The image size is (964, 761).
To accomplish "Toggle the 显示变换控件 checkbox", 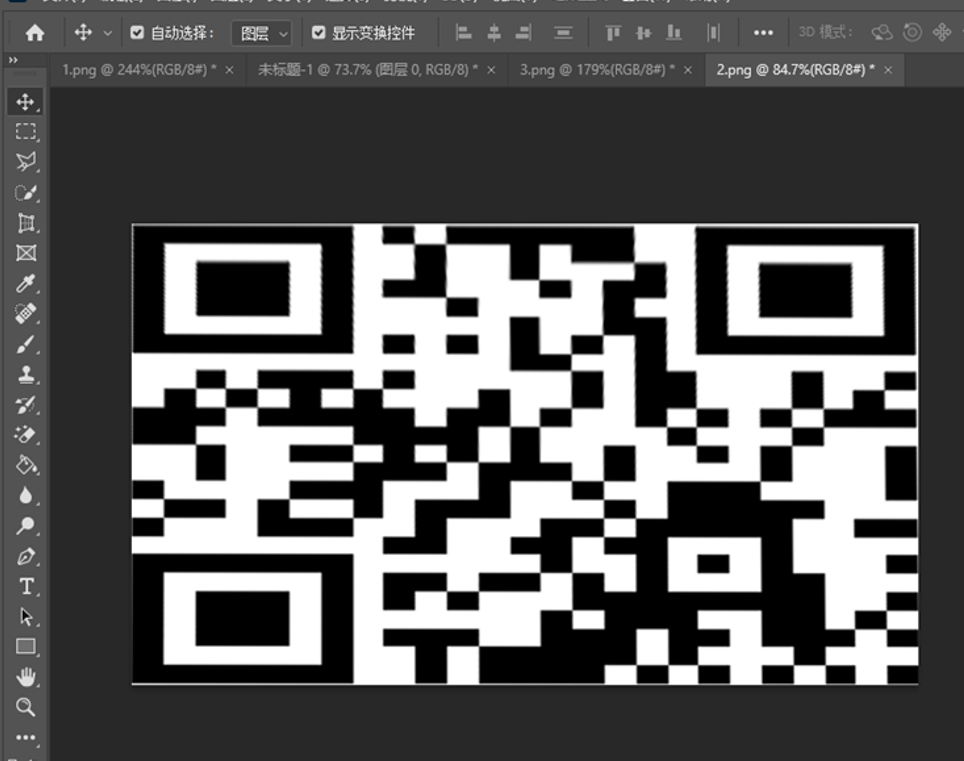I will (318, 33).
